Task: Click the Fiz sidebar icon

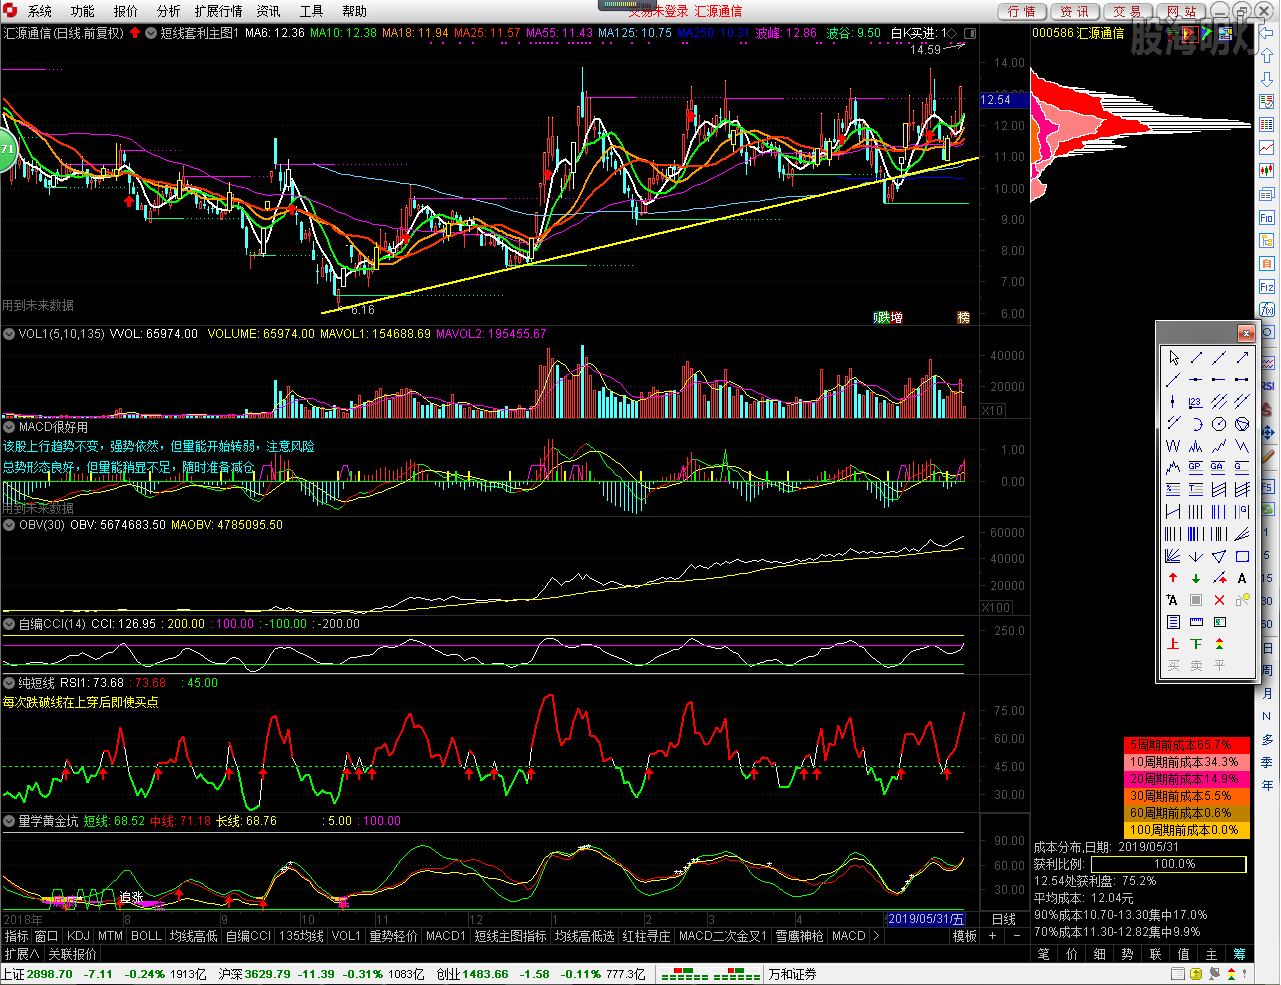Action: coord(1267,286)
